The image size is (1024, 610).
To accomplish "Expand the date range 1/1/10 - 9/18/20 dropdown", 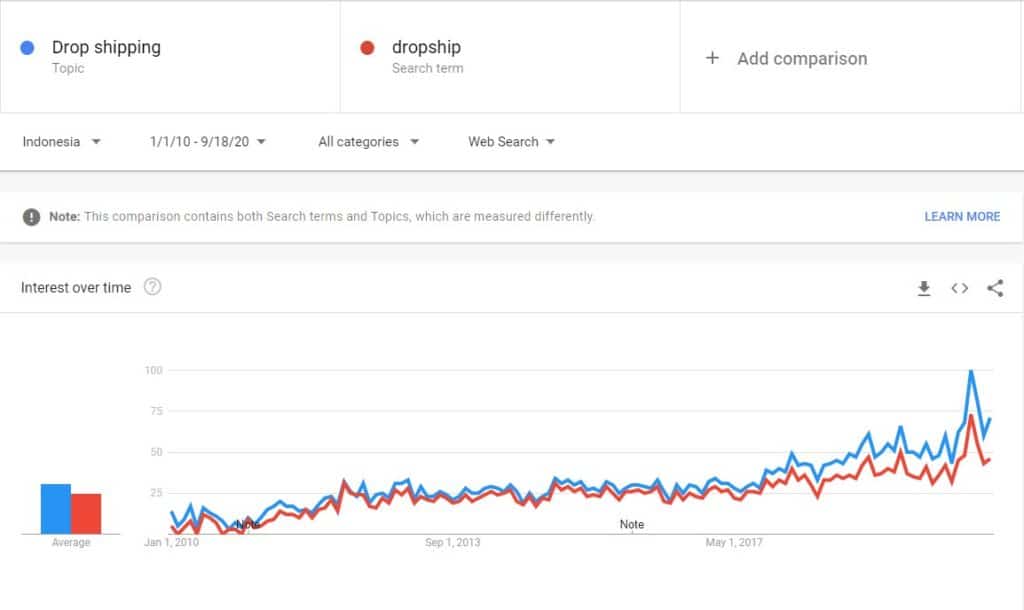I will click(208, 142).
